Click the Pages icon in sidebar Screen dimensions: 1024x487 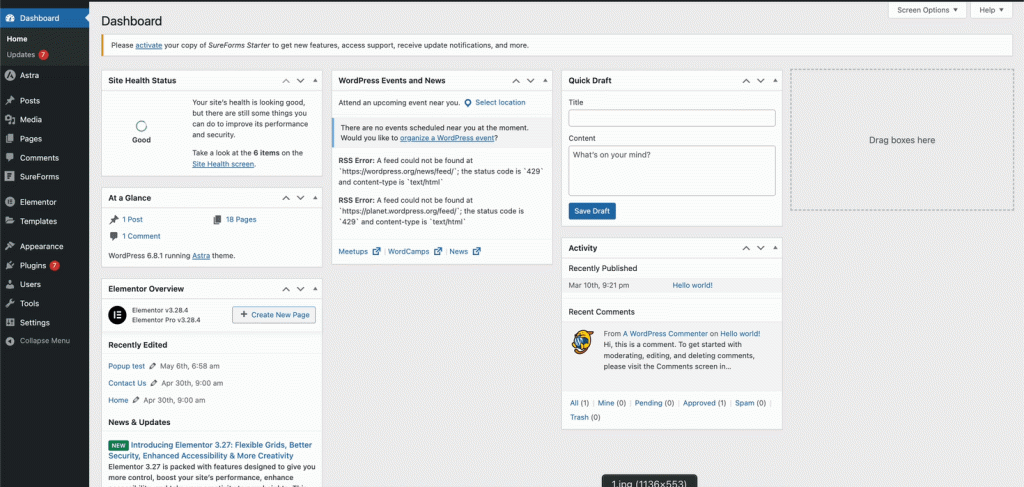10,139
